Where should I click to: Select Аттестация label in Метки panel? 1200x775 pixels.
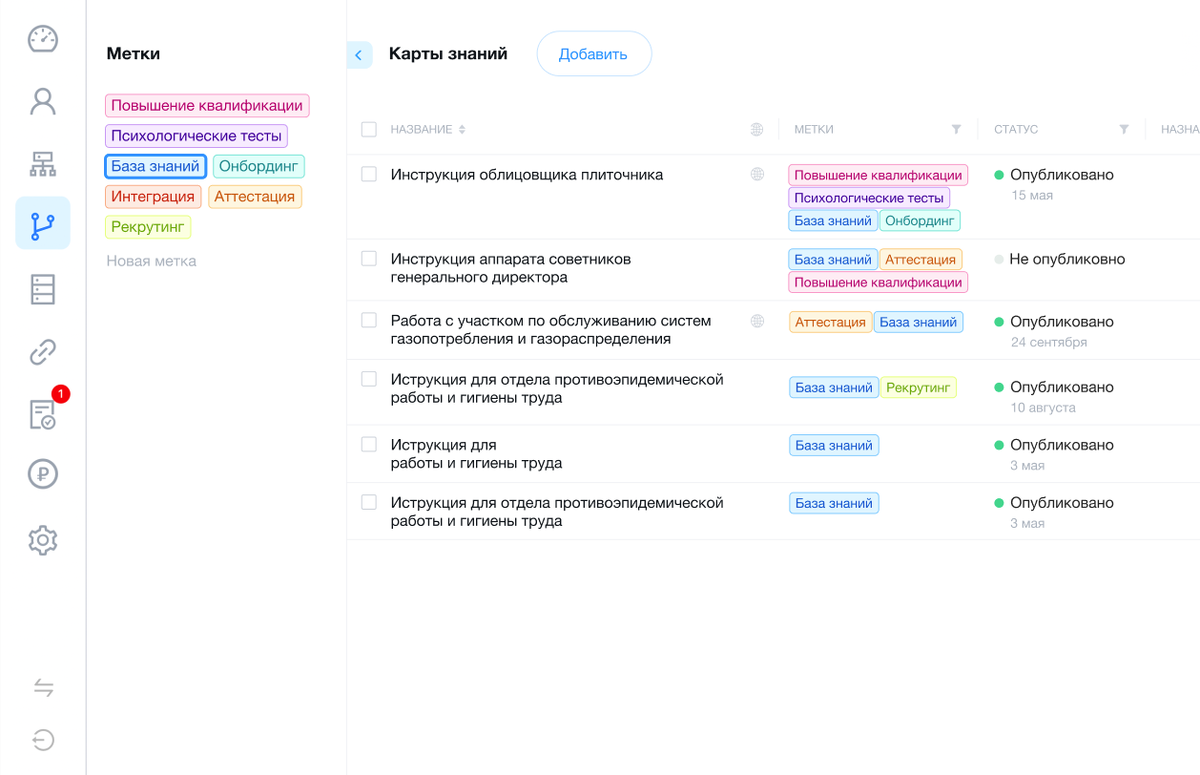(x=255, y=196)
